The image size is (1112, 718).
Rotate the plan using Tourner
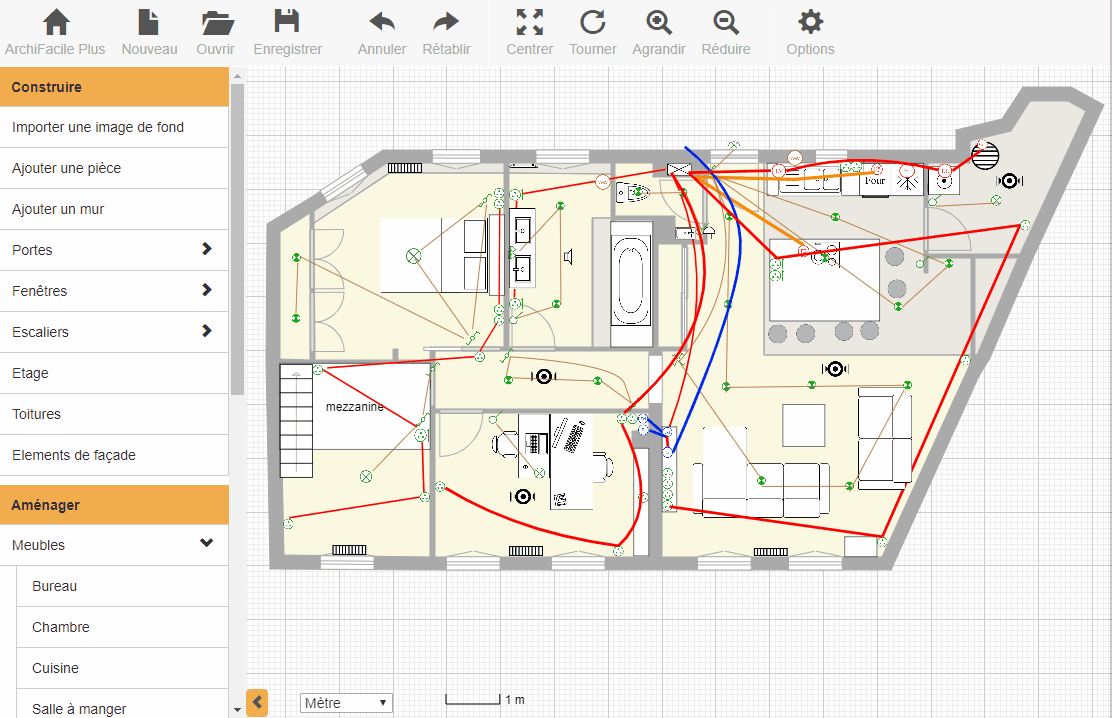click(592, 23)
